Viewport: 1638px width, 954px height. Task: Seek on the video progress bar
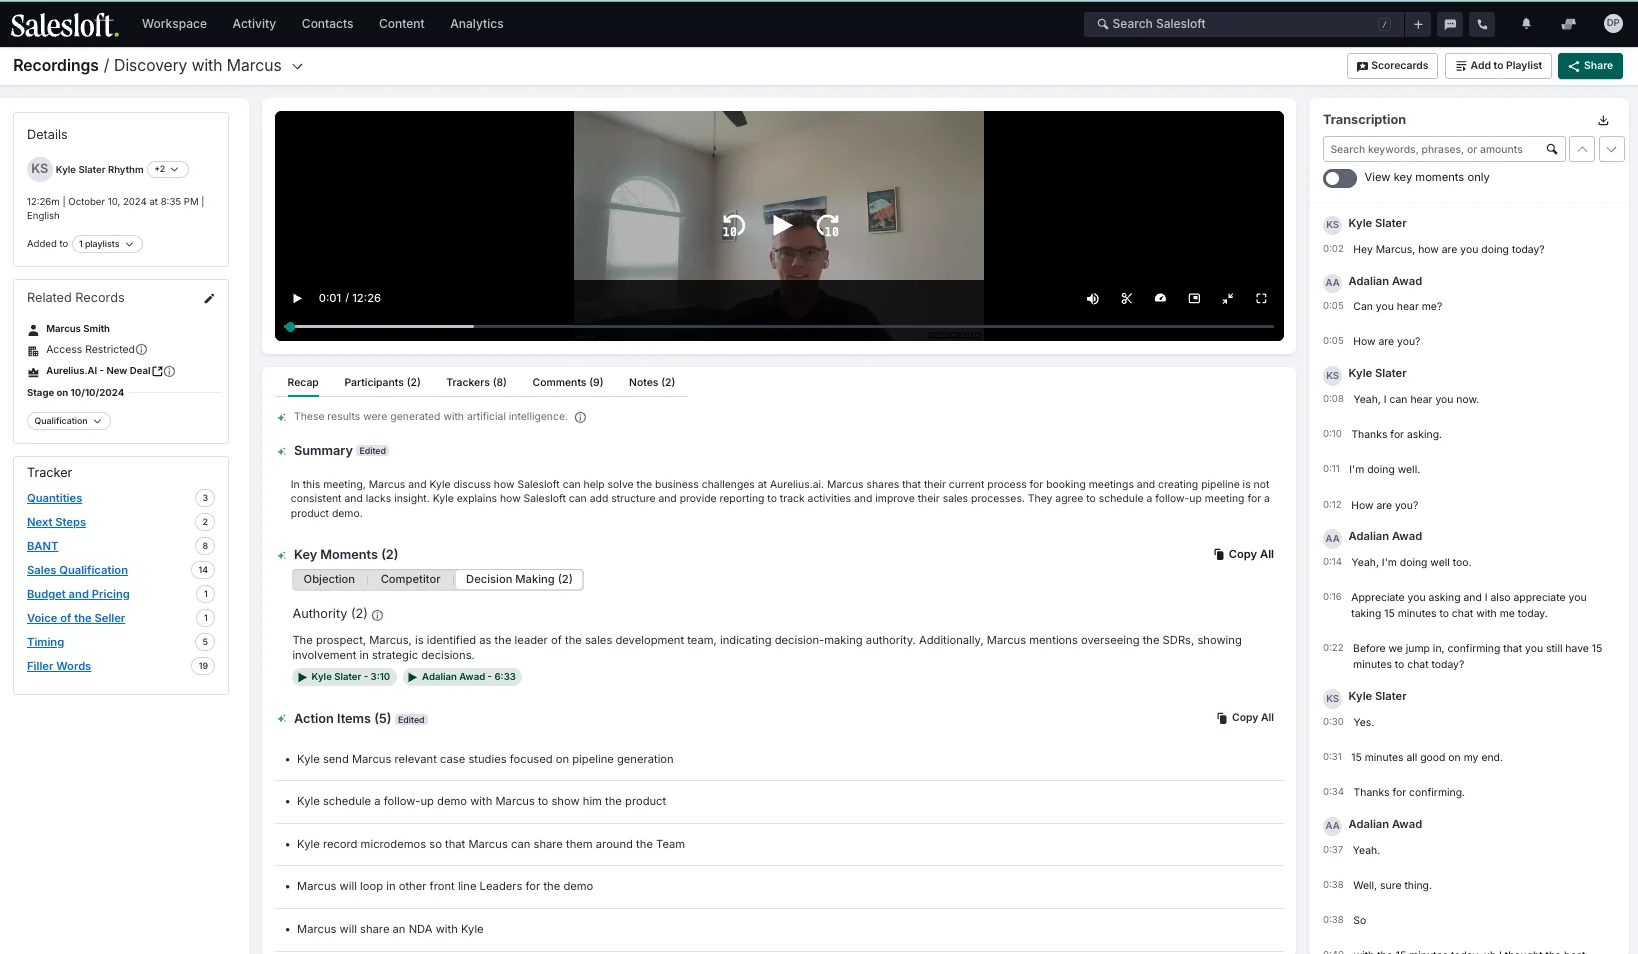click(x=780, y=327)
